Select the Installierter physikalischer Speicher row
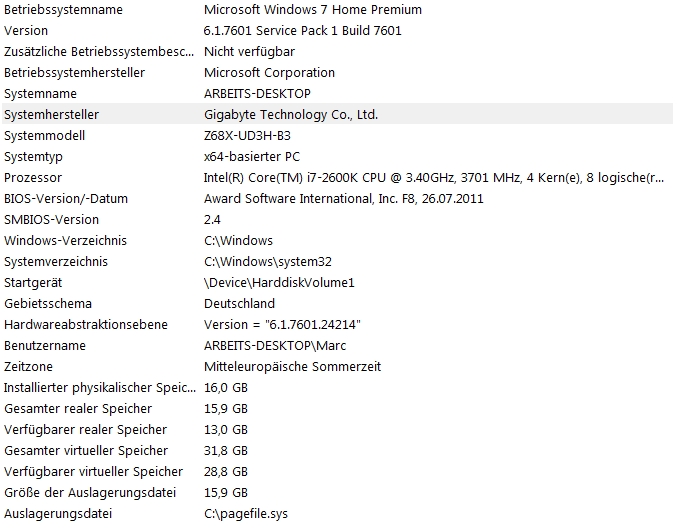 coord(337,387)
